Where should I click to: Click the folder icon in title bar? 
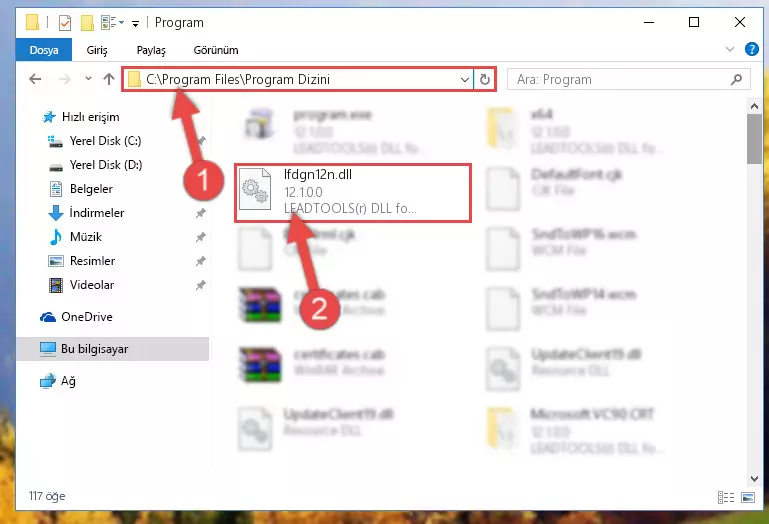[x=32, y=23]
